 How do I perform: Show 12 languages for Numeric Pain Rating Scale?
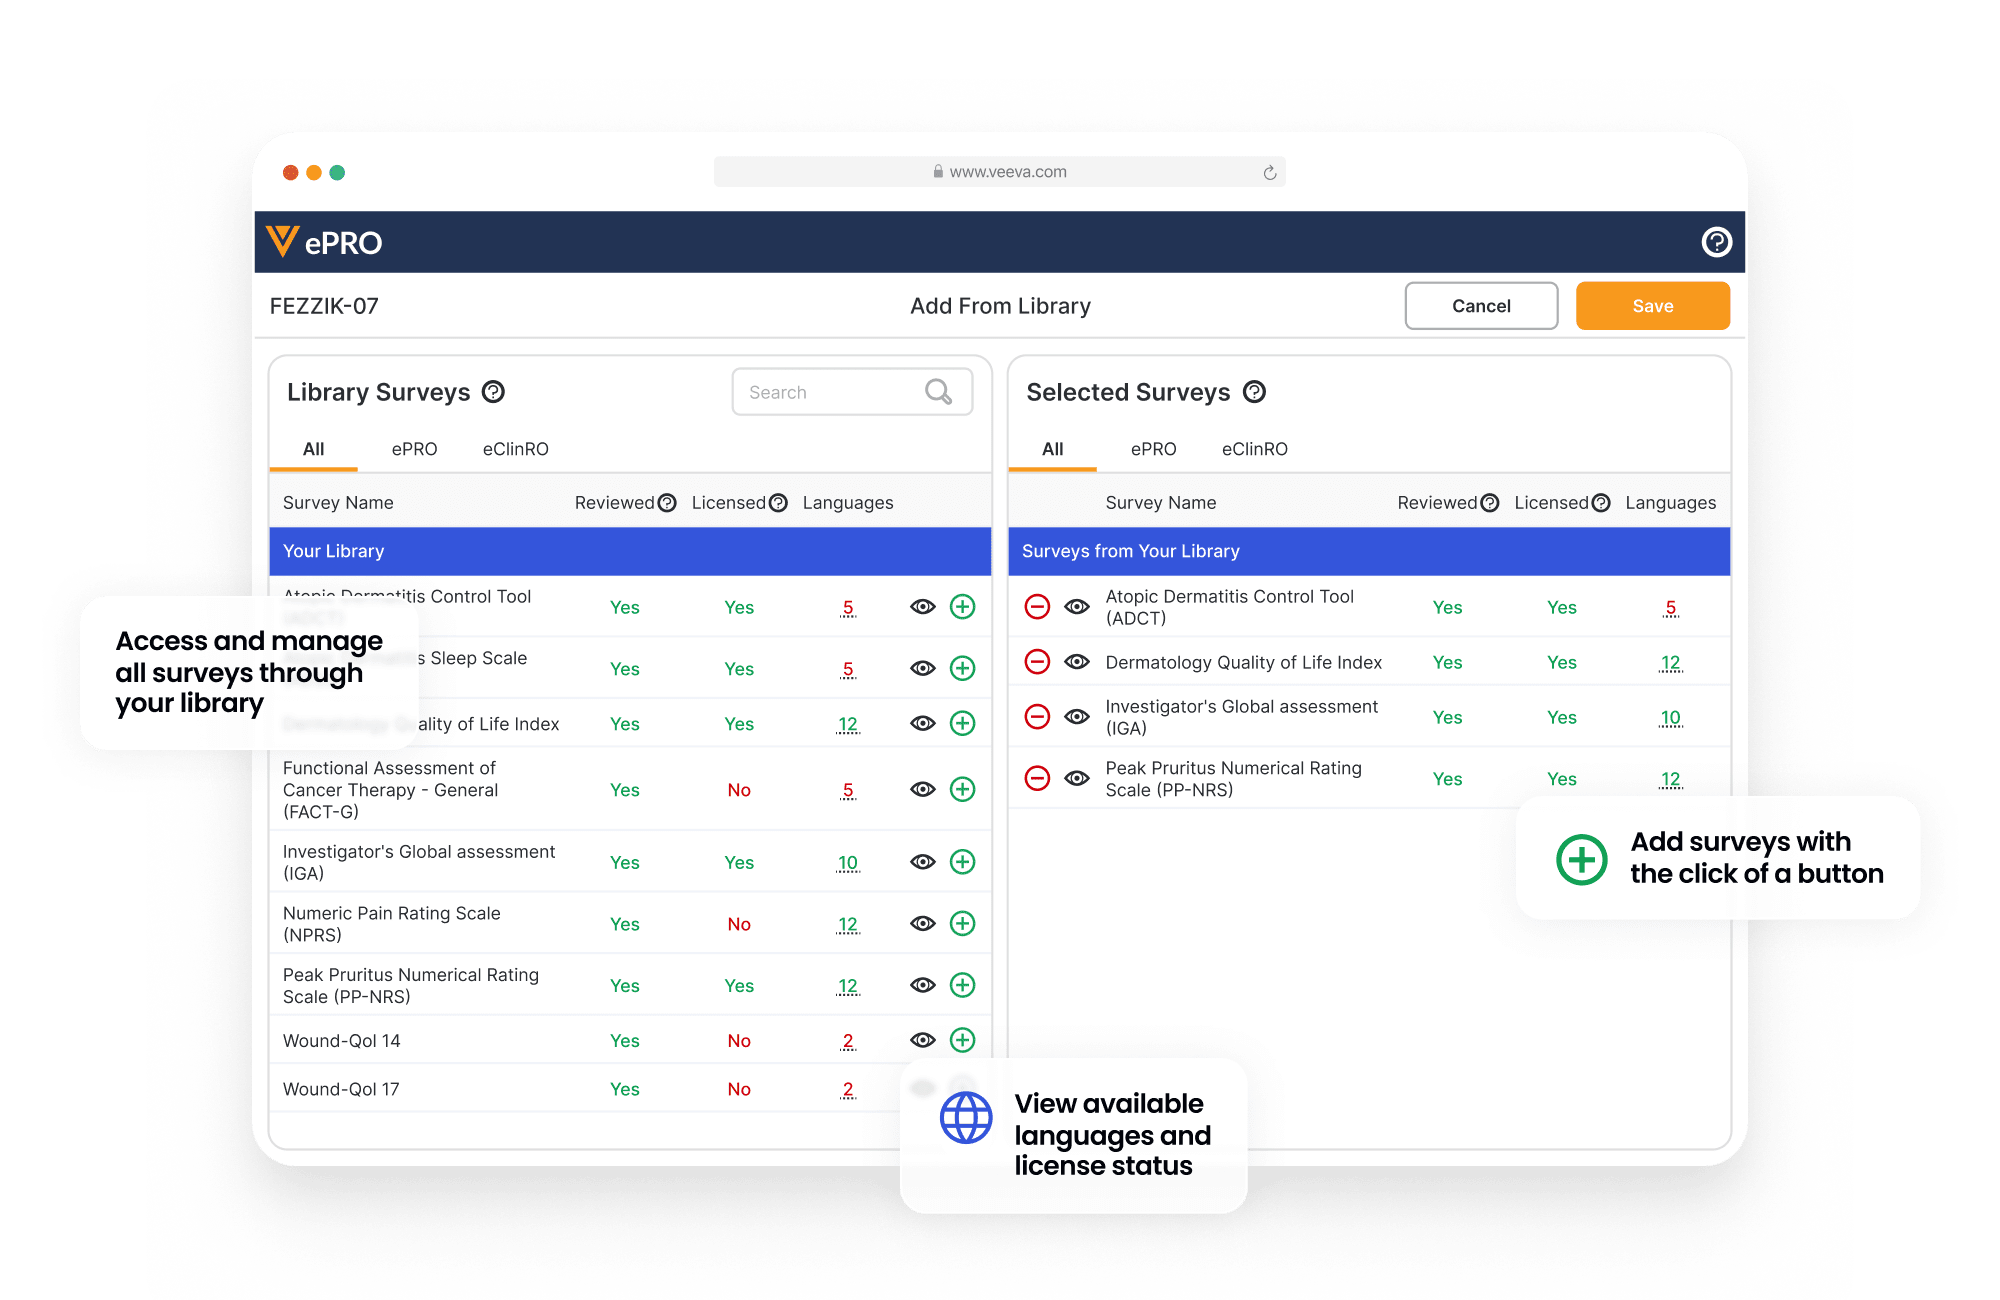[848, 924]
